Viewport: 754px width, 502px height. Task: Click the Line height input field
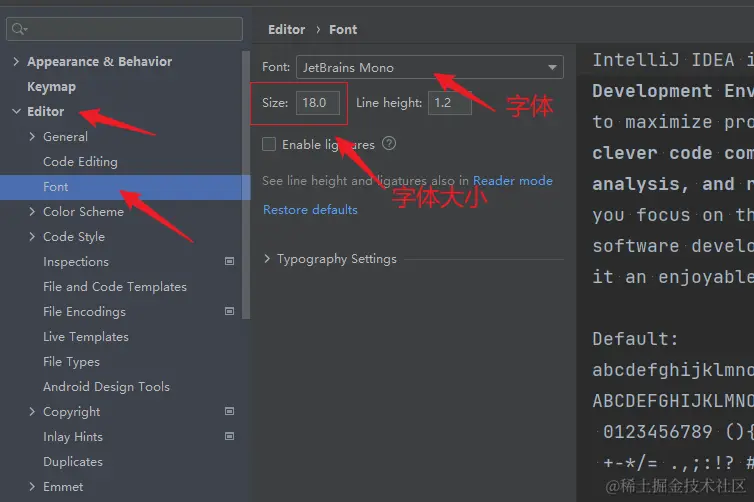point(450,103)
